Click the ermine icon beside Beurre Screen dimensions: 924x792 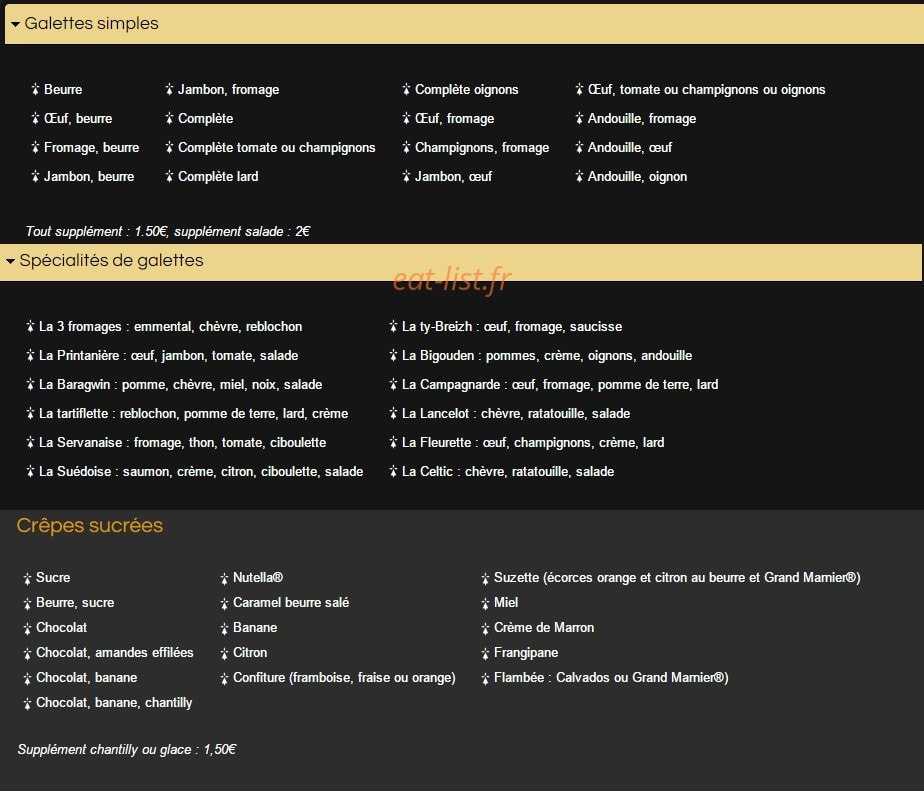coord(35,90)
